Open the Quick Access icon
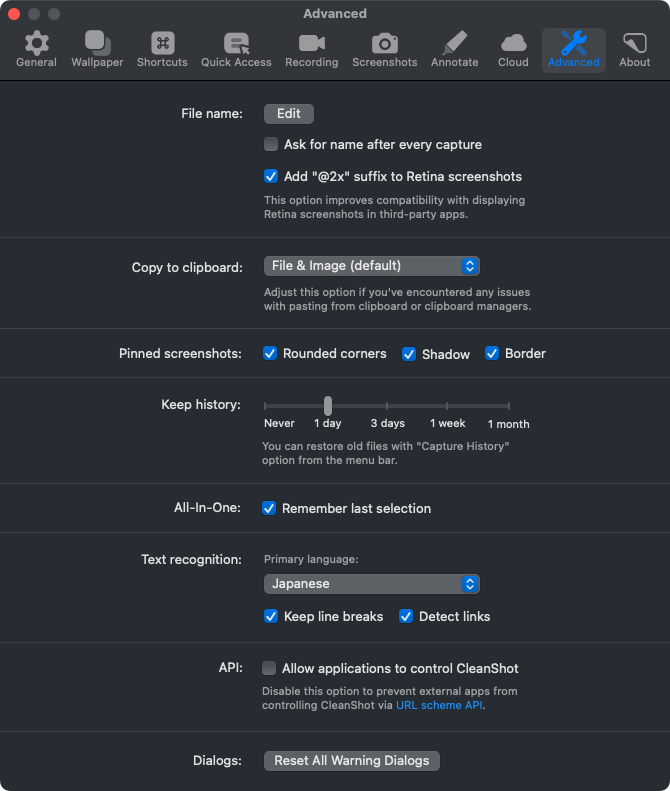This screenshot has width=670, height=791. [236, 43]
